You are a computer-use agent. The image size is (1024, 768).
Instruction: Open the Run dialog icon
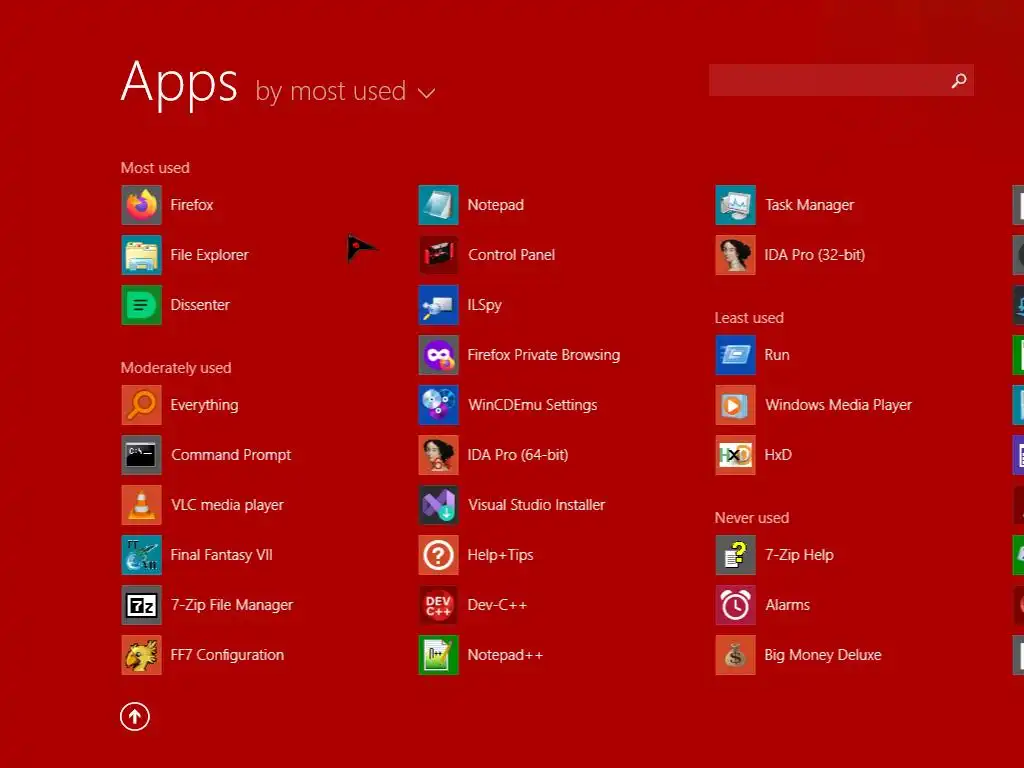[x=735, y=355]
